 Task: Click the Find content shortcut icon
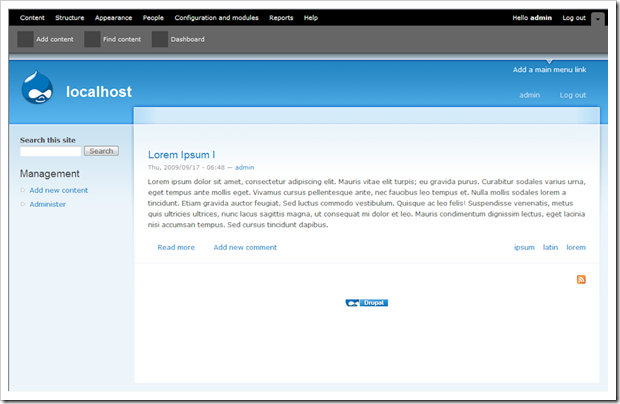pos(93,39)
